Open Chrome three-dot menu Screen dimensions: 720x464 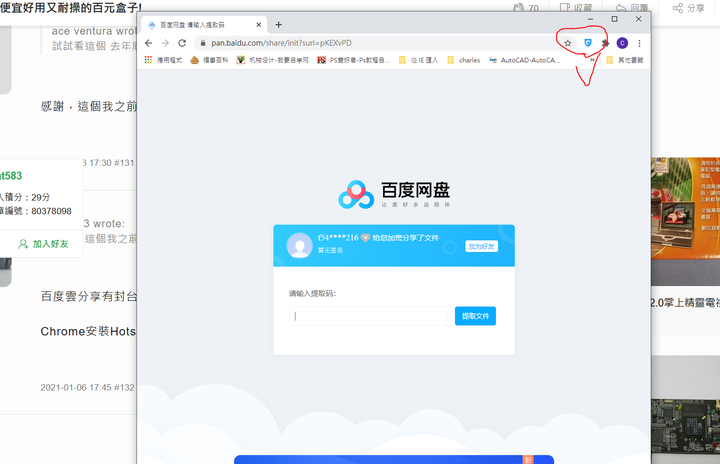coord(639,43)
